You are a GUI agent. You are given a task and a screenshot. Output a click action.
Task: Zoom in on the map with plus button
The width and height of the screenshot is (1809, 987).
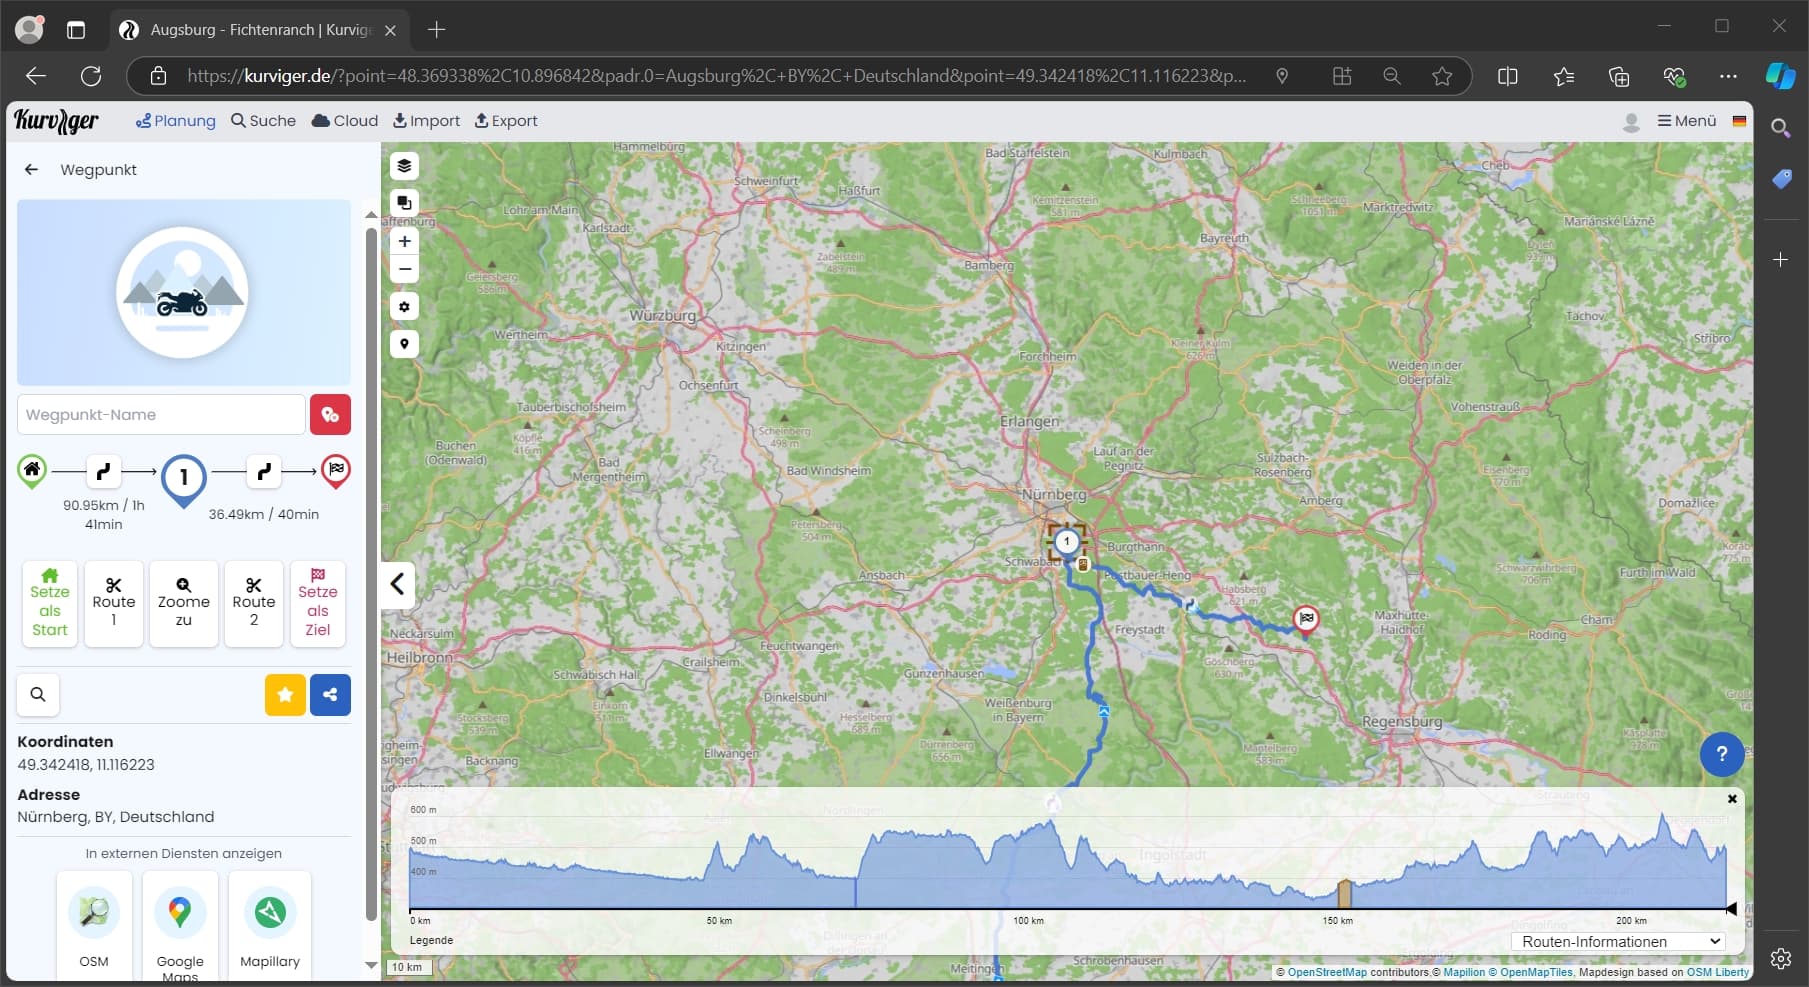pos(404,241)
